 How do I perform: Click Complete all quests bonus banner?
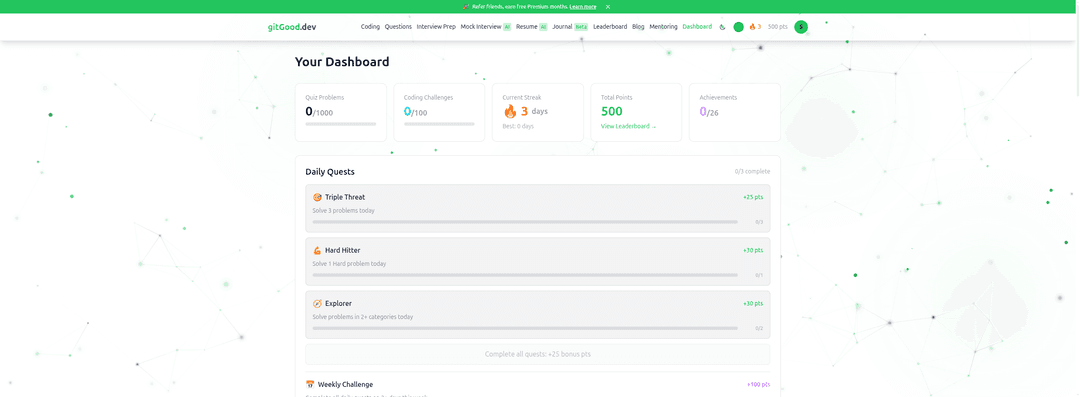[x=537, y=354]
